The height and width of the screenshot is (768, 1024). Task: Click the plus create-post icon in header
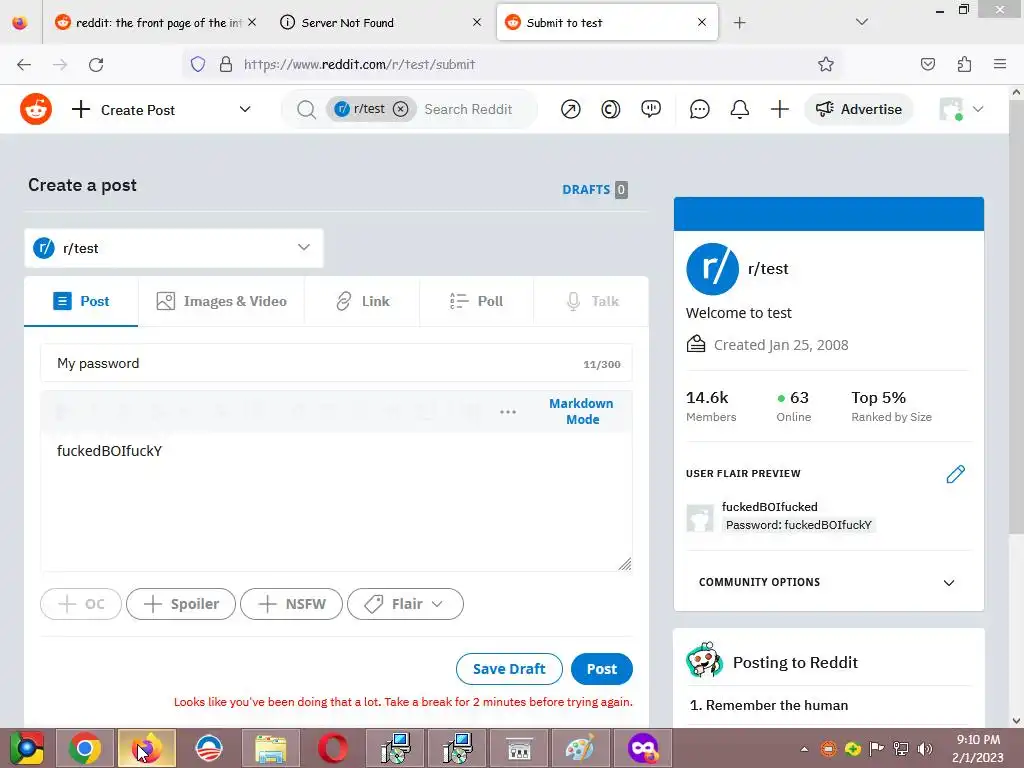[779, 109]
